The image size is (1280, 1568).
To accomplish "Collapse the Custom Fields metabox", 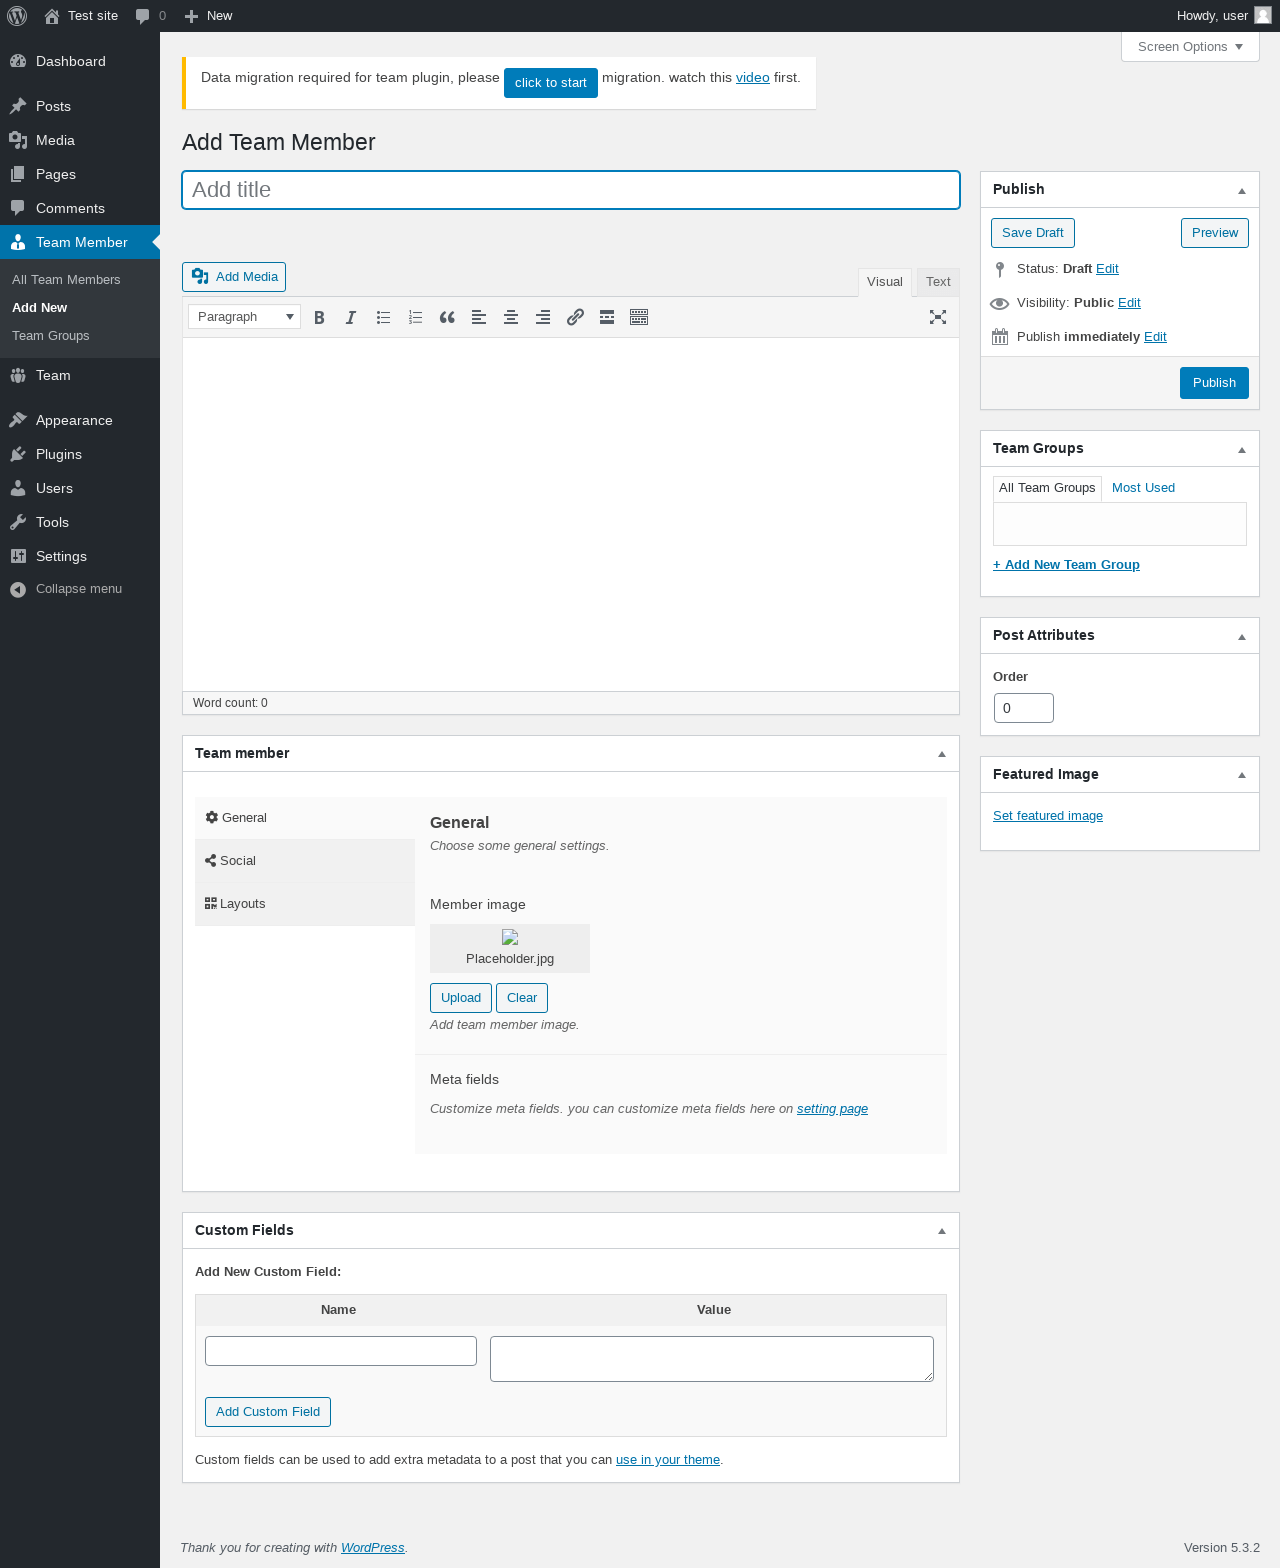I will (942, 1231).
